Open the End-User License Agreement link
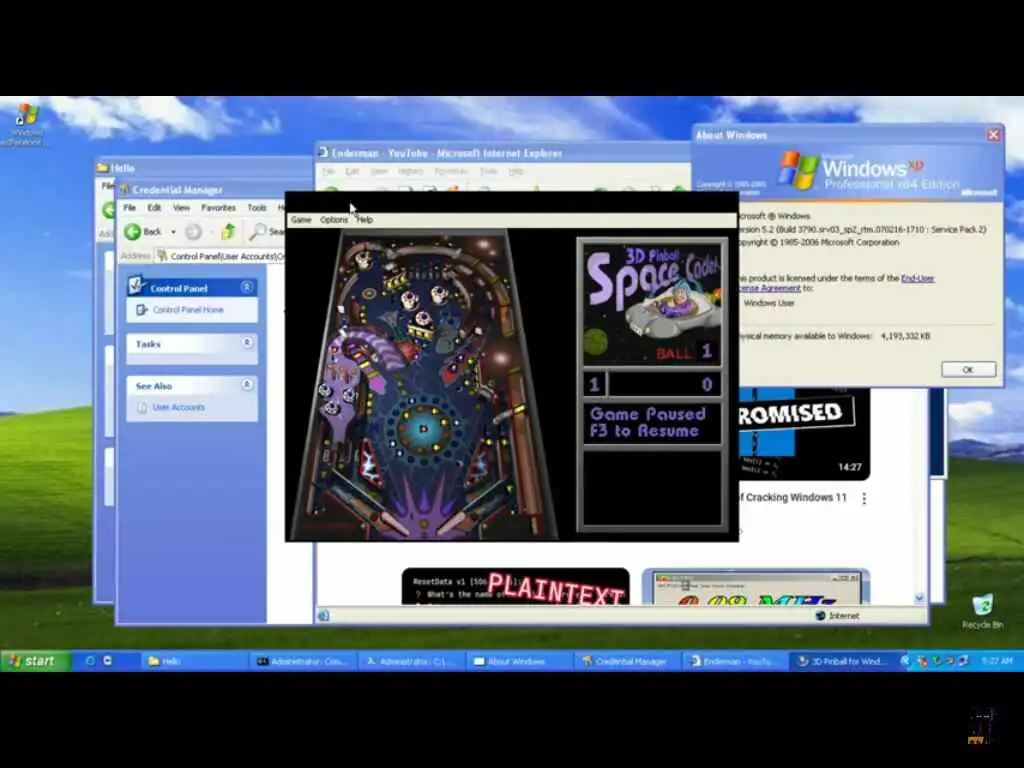1024x768 pixels. (x=837, y=283)
